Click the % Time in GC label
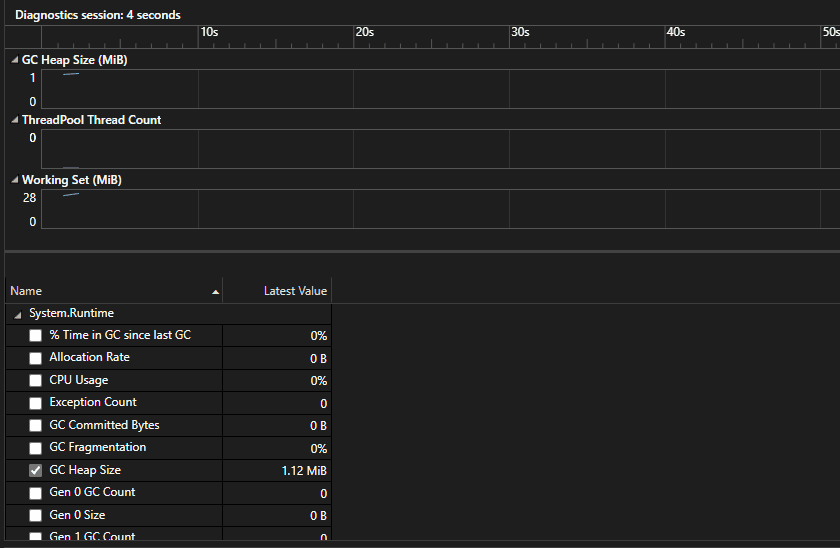 pos(120,335)
